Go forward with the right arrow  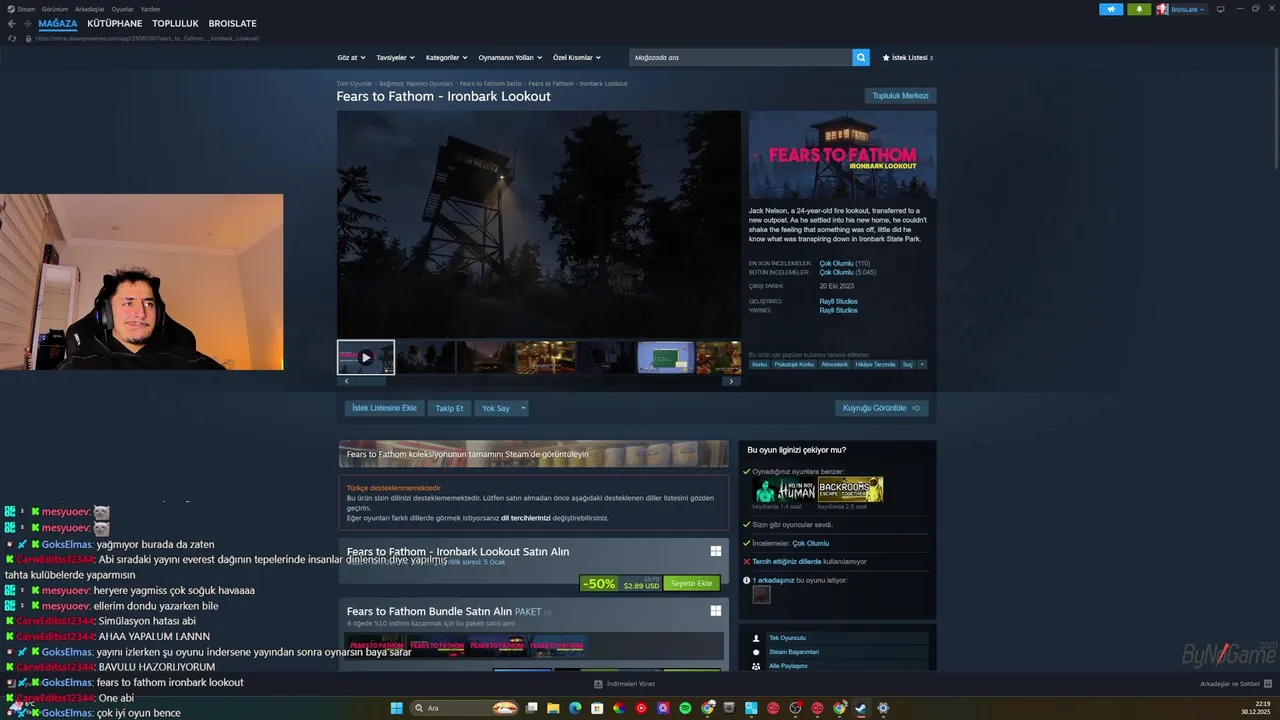(27, 23)
